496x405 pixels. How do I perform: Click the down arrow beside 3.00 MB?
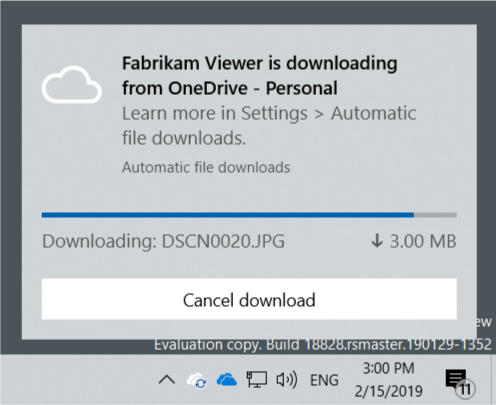[x=377, y=241]
